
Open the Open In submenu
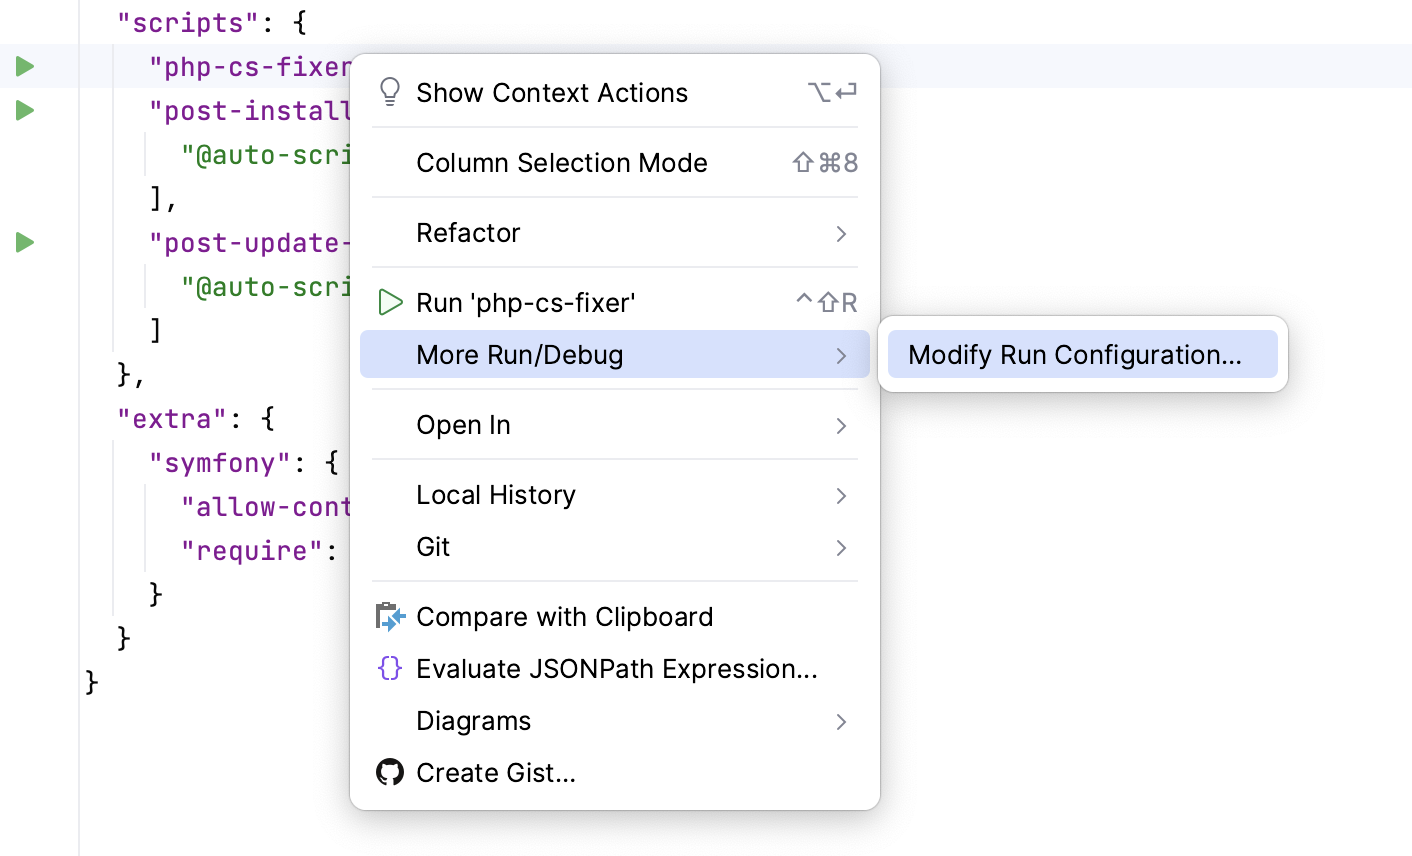pos(615,424)
